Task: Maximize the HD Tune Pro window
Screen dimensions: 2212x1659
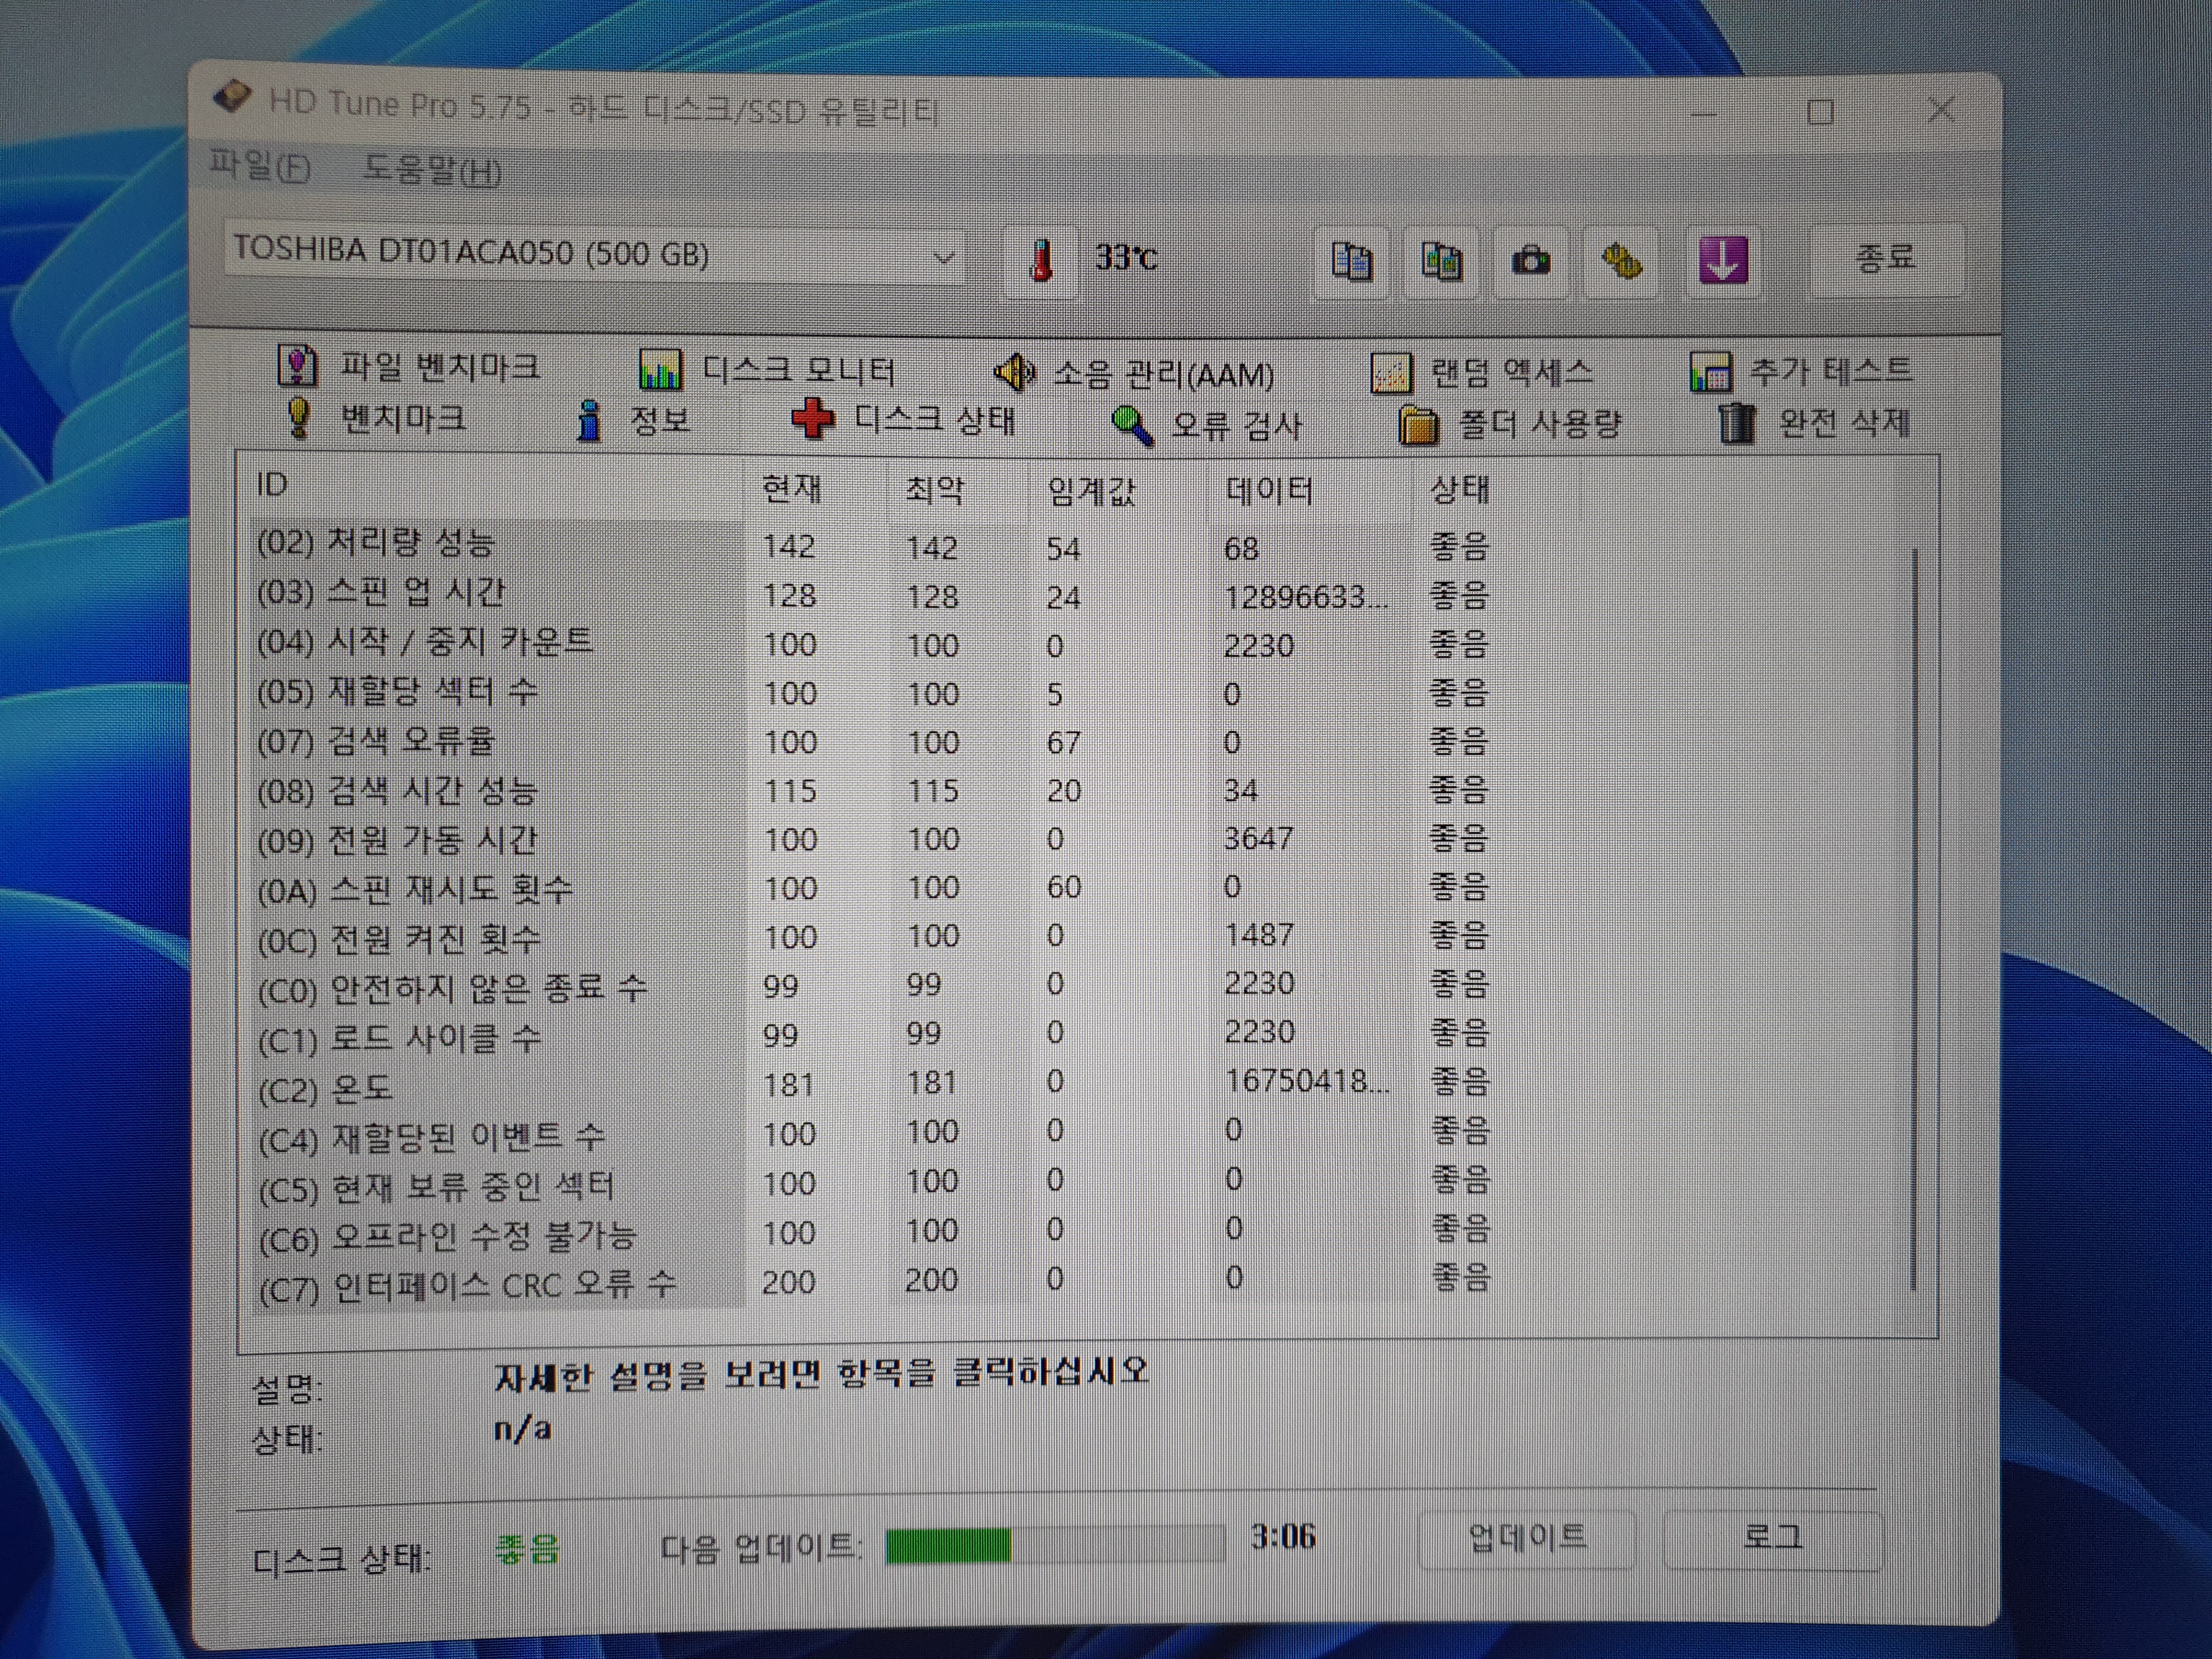Action: 1821,111
